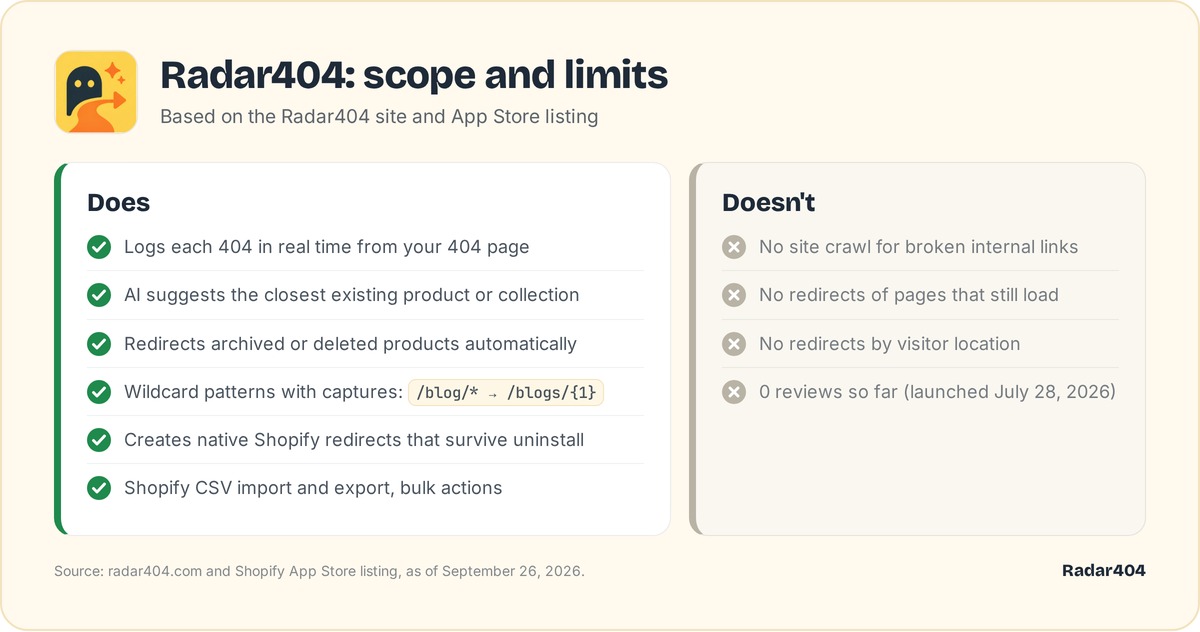Screen dimensions: 1200x632
Task: Click green check beside 'Shopify CSV import and export'
Action: [99, 488]
